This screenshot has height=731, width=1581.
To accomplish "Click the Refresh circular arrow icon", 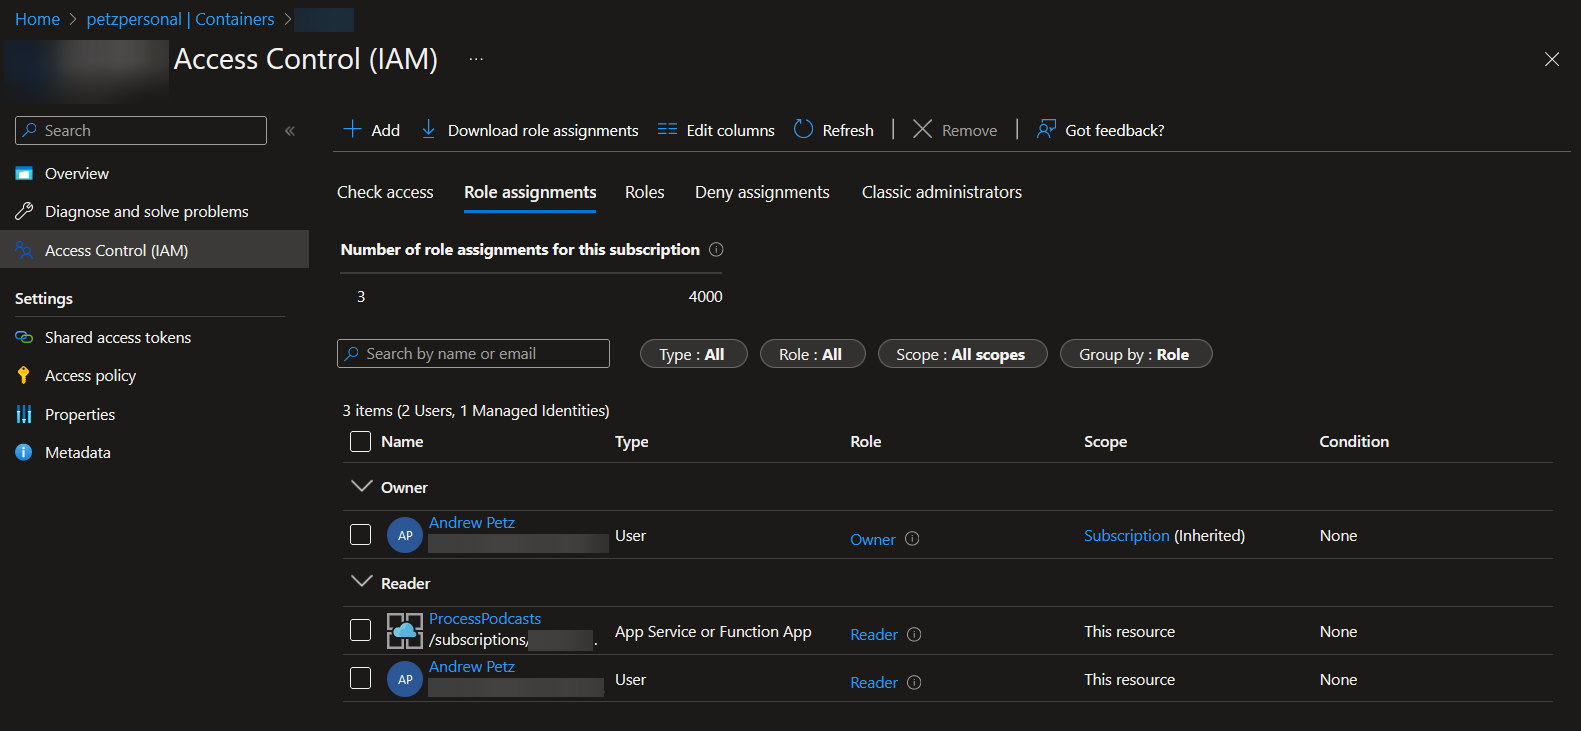I will click(803, 129).
